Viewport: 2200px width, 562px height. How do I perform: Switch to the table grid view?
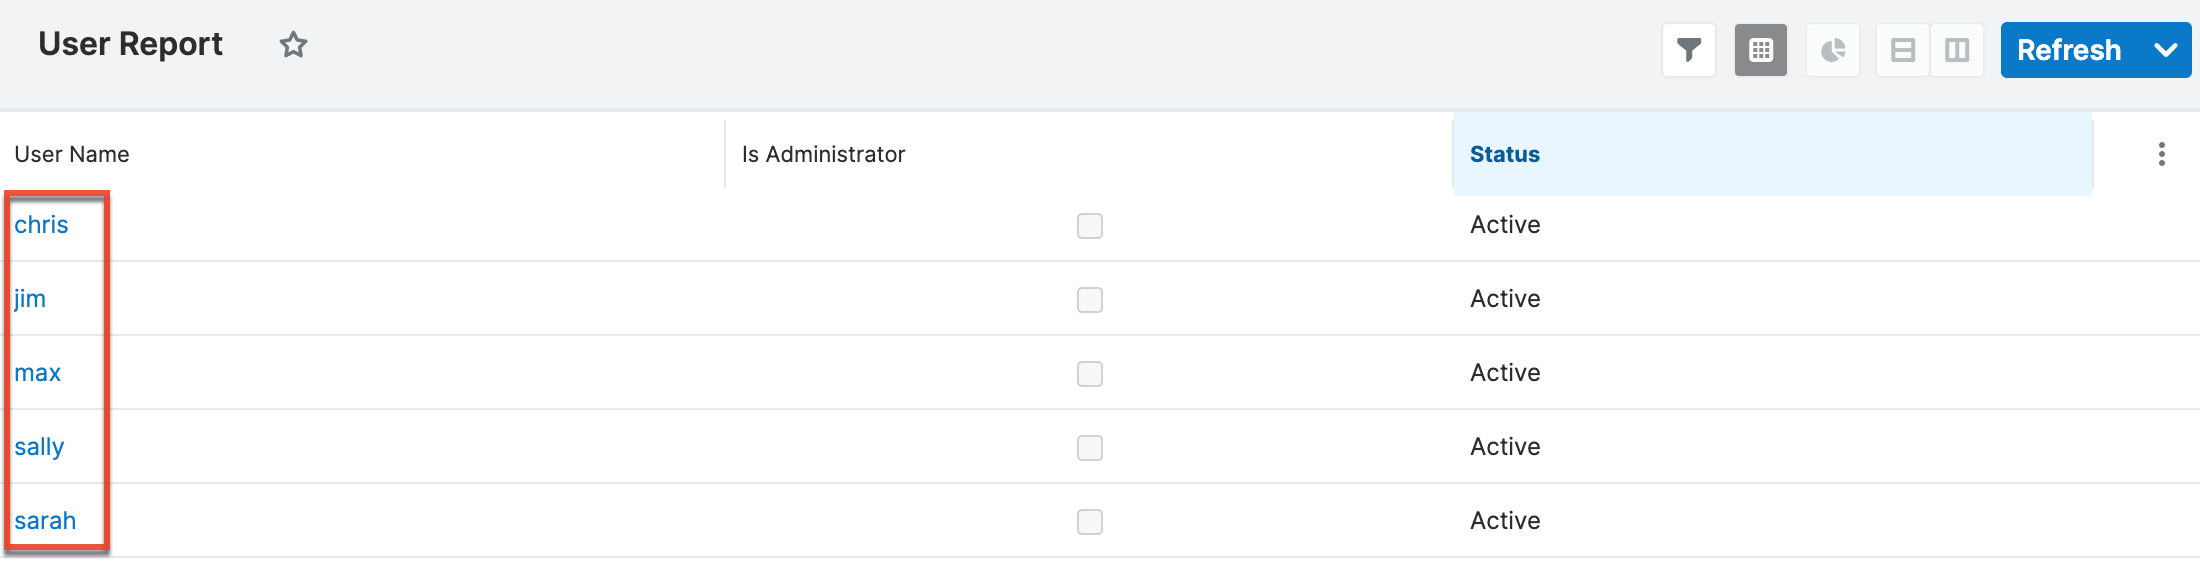[x=1761, y=50]
